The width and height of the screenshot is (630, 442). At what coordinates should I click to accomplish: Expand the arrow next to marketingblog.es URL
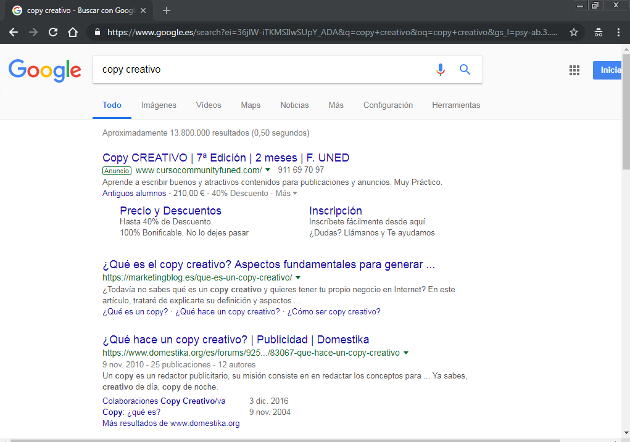coord(298,277)
